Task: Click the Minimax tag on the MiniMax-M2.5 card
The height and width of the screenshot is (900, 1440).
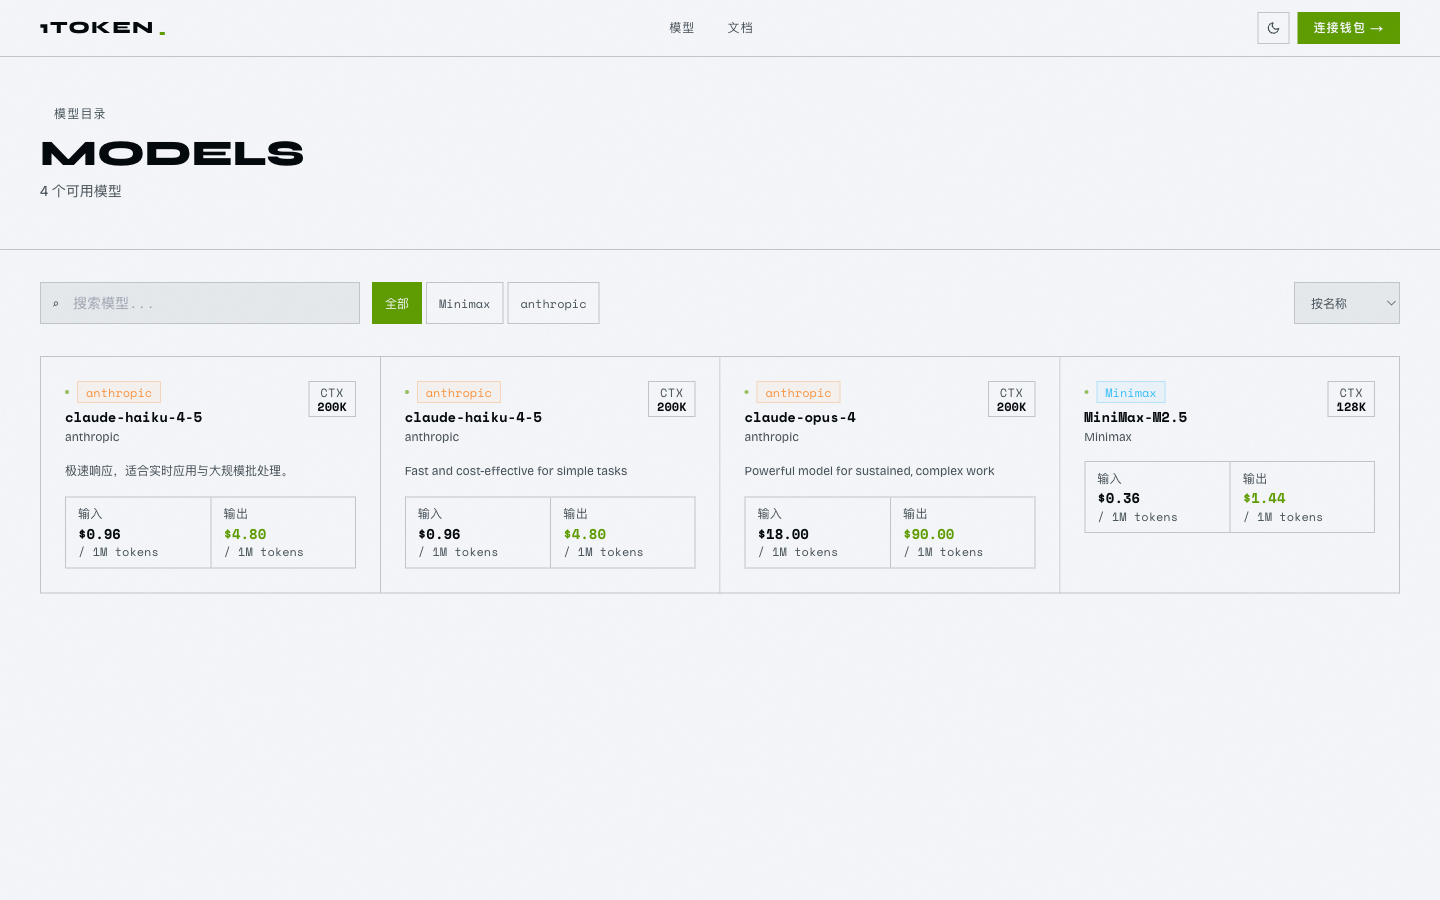Action: 1130,392
